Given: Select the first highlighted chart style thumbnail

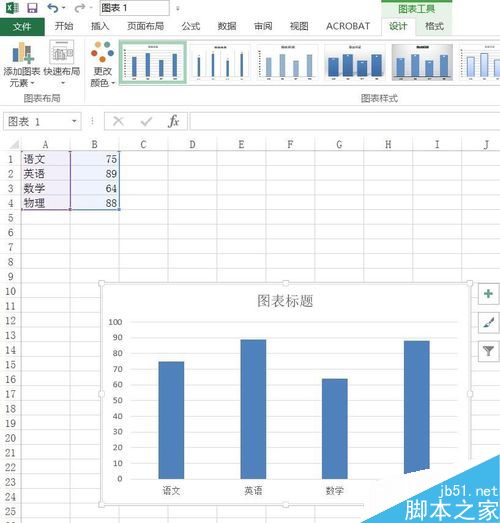Looking at the screenshot, I should pos(153,63).
